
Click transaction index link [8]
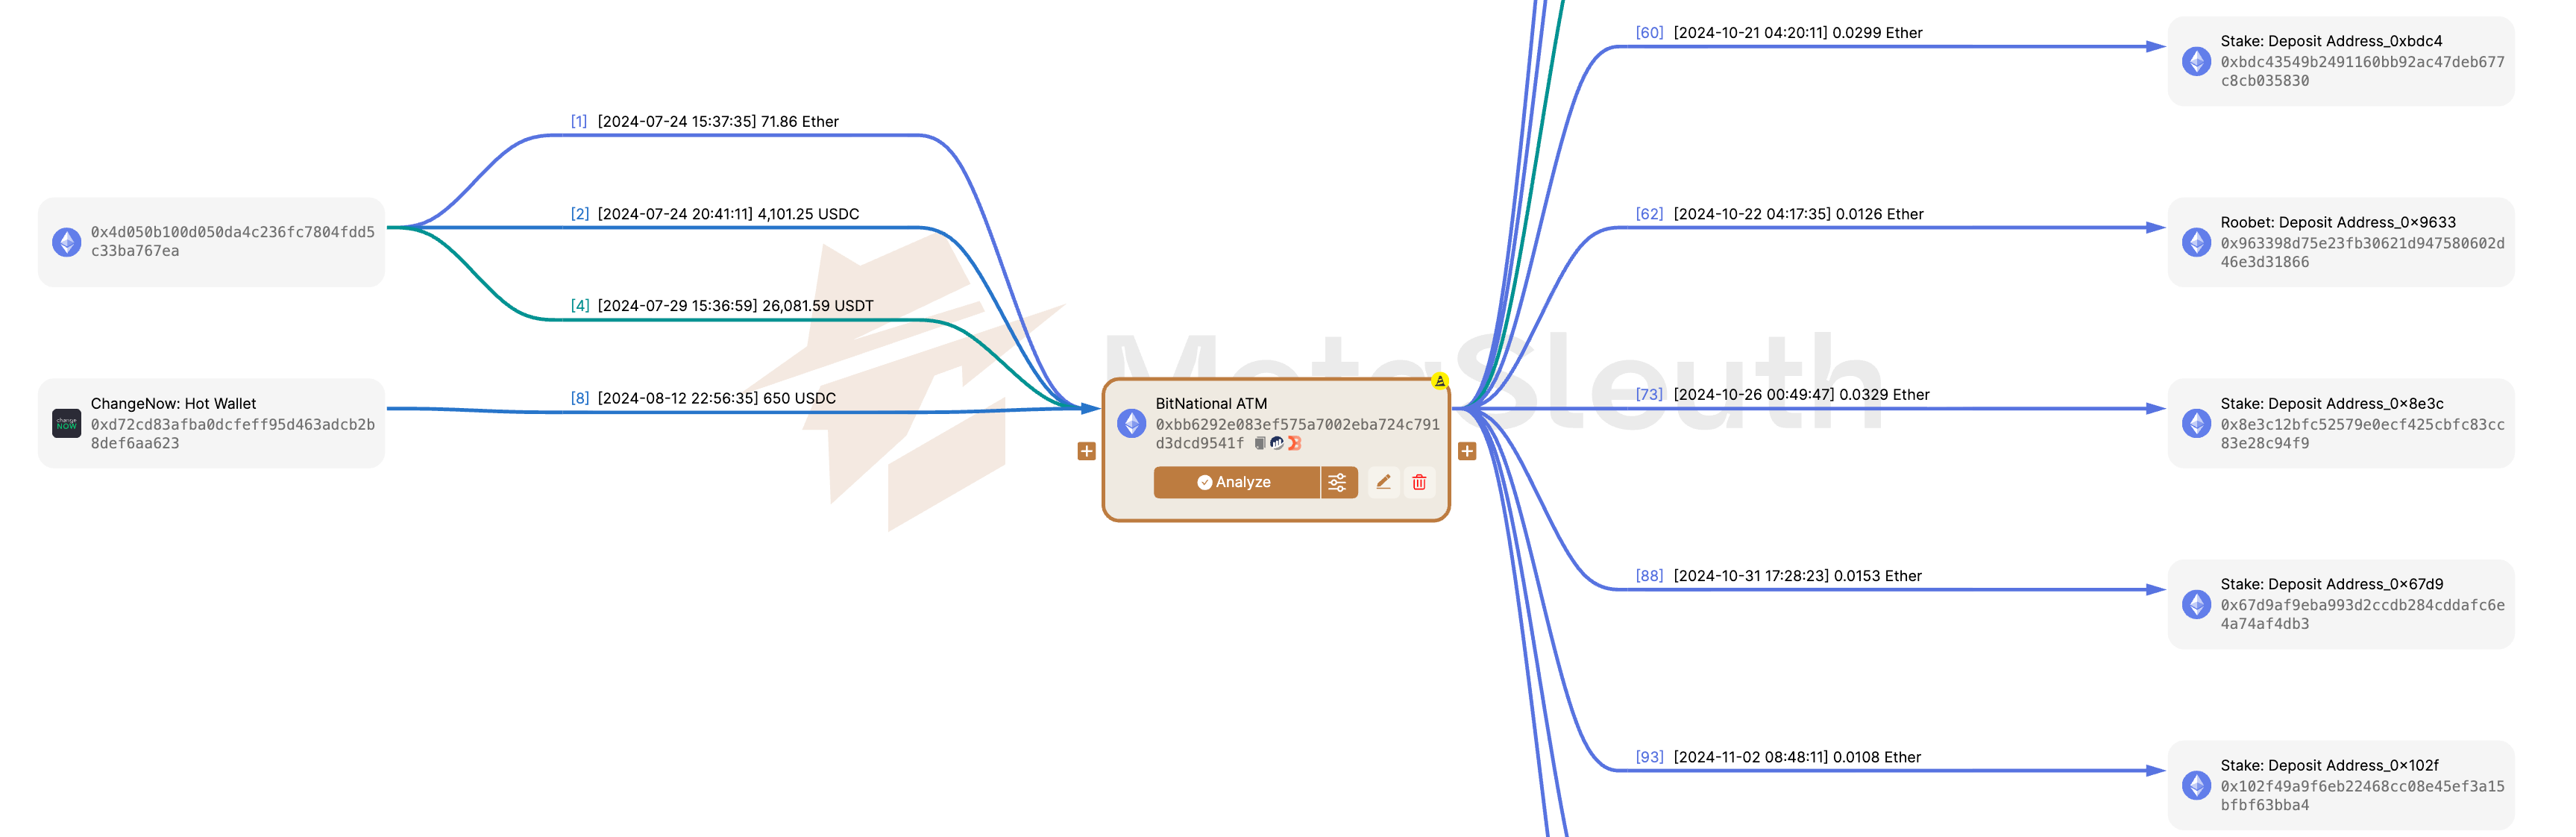[579, 398]
